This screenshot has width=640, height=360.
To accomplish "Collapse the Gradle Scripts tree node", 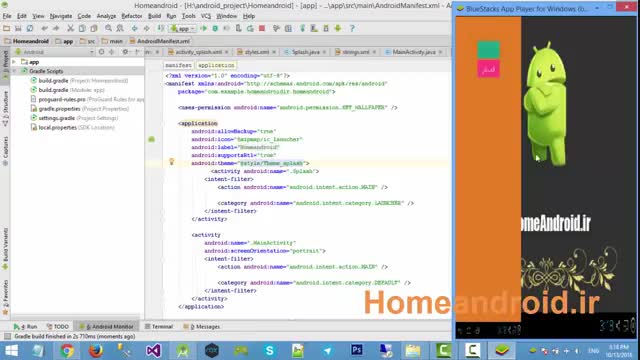I will click(15, 71).
